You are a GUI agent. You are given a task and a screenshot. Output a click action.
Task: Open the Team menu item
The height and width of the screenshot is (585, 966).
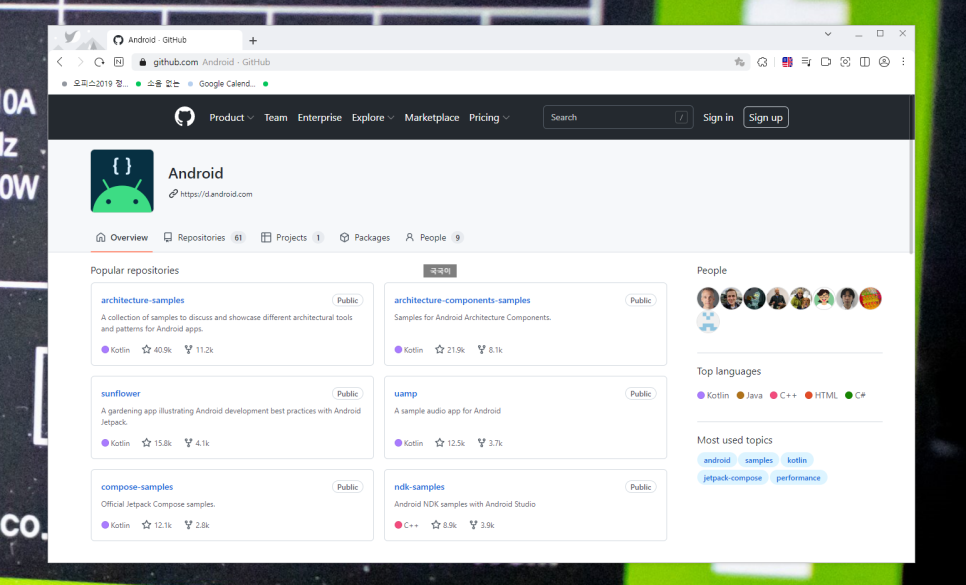coord(275,118)
